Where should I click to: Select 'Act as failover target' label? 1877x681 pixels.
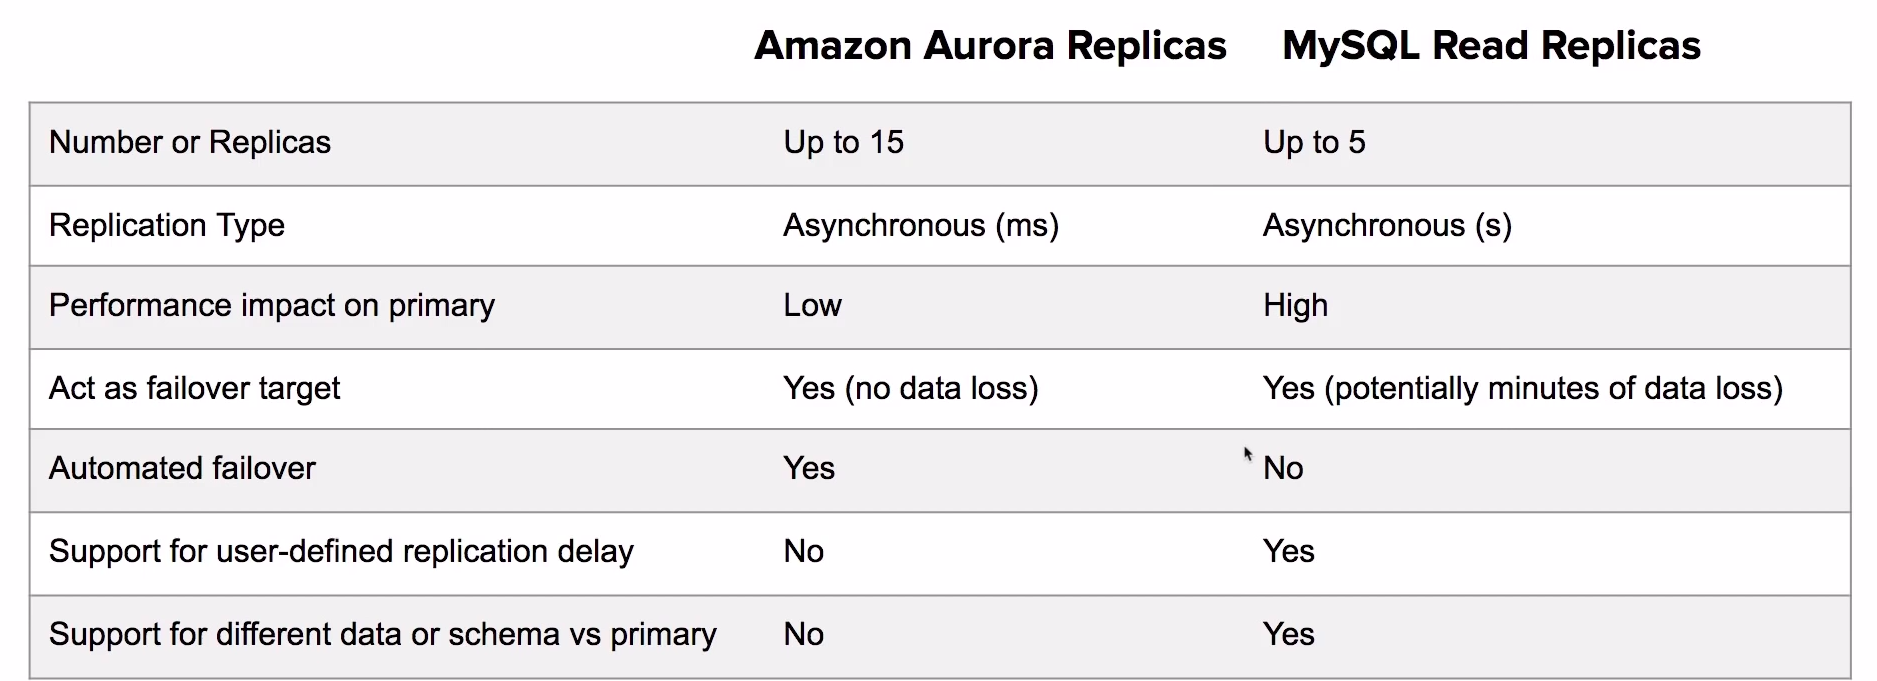[195, 388]
